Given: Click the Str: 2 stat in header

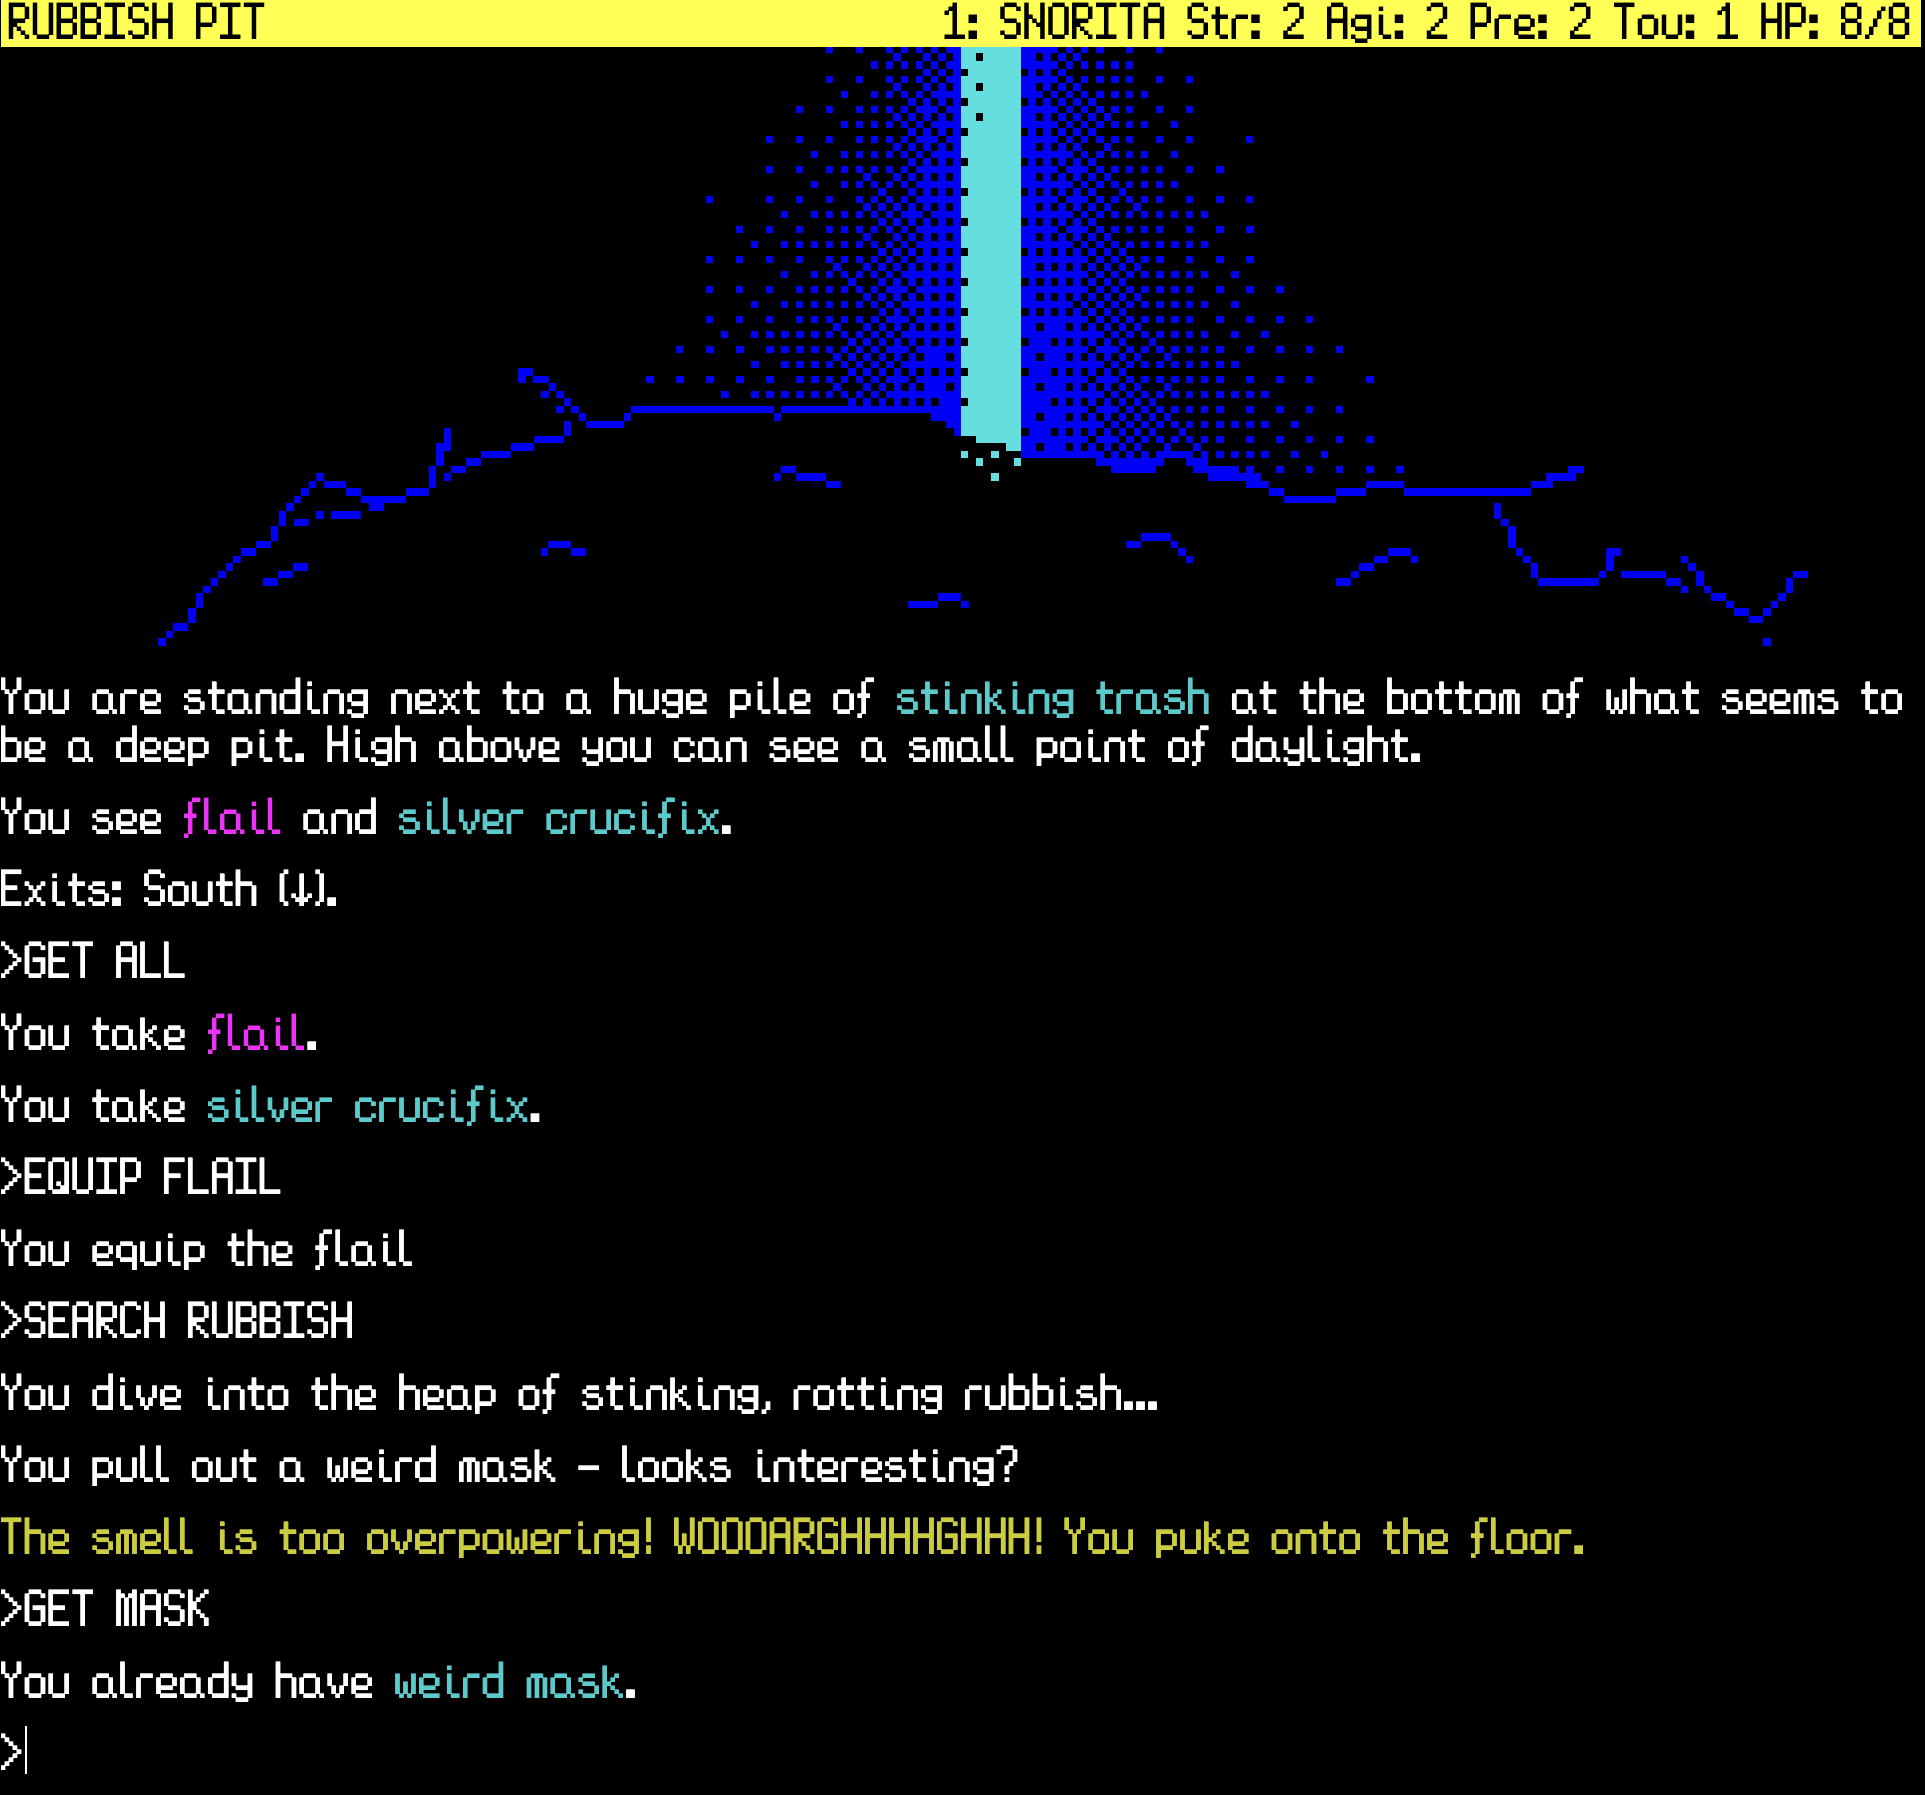Looking at the screenshot, I should tap(1244, 22).
